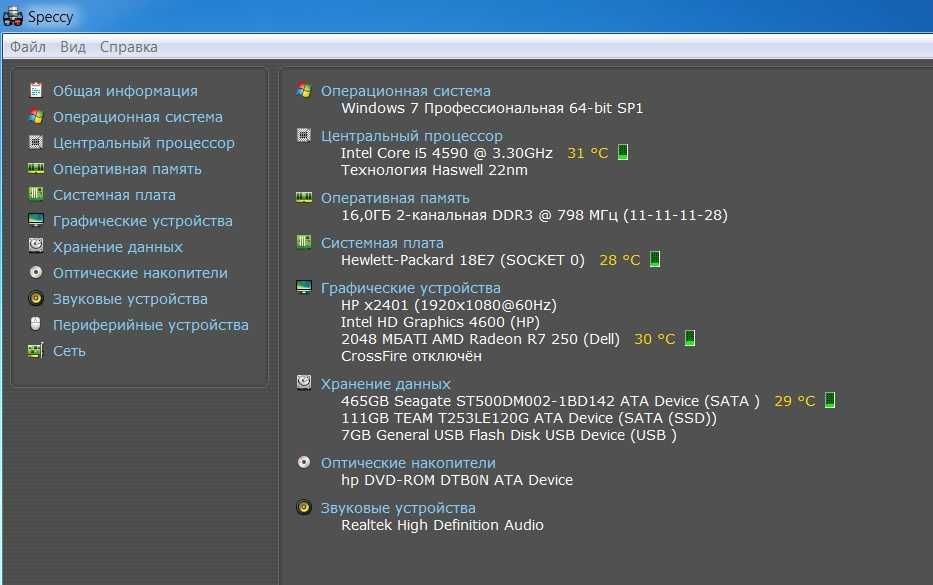
Task: Click the 30 °C GPU temperature value
Action: pyautogui.click(x=655, y=339)
